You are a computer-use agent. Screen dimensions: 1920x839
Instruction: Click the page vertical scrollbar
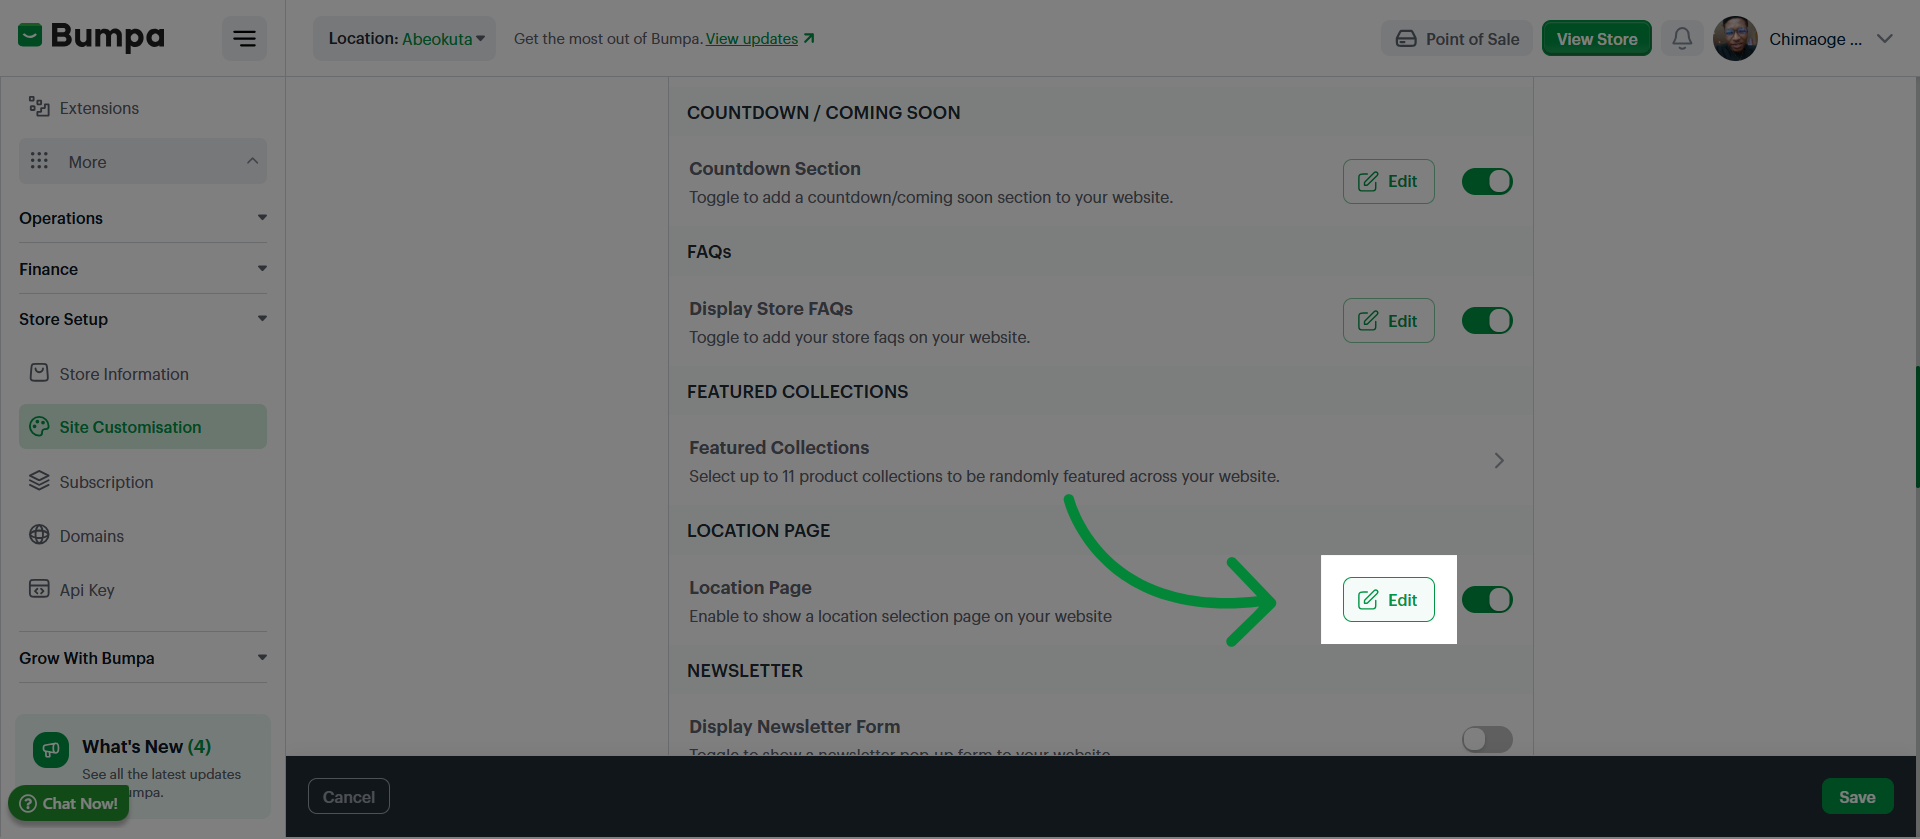[x=1917, y=427]
